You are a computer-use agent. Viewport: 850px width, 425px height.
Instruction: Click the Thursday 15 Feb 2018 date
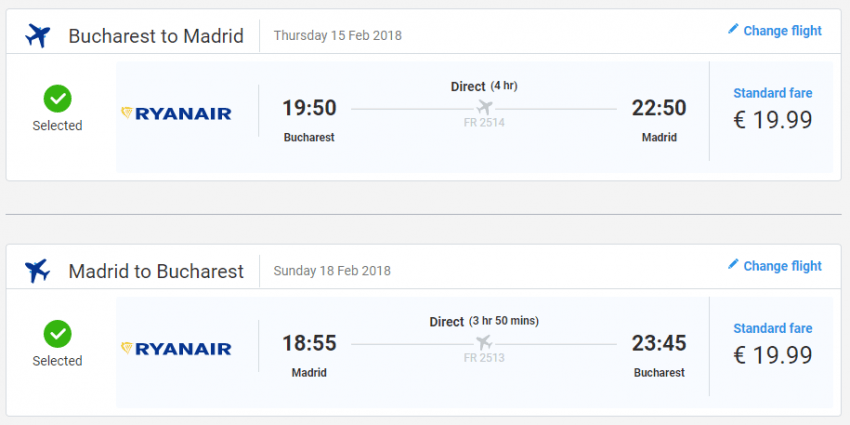tap(338, 36)
